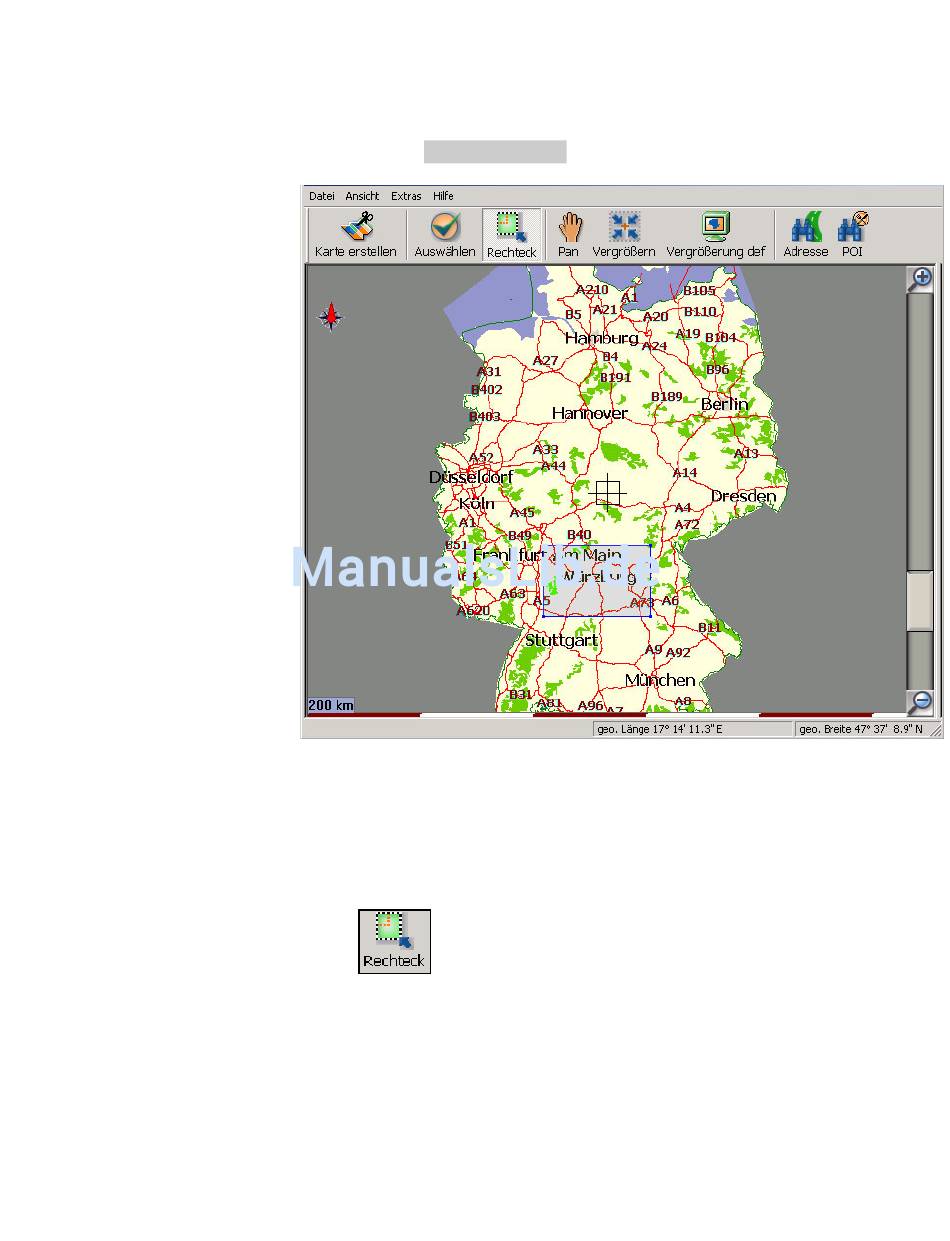Click the zoom slider thumb handle

click(920, 601)
